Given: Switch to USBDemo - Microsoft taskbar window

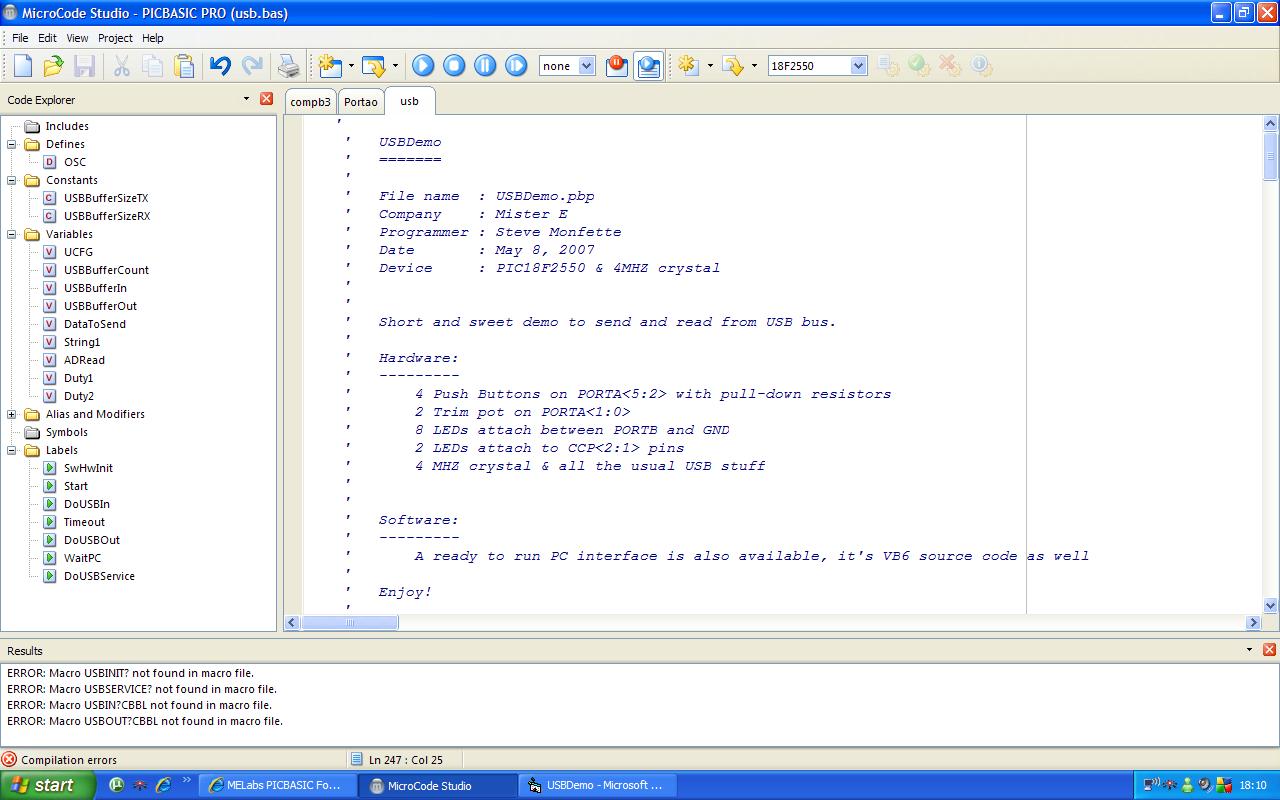Looking at the screenshot, I should [597, 785].
